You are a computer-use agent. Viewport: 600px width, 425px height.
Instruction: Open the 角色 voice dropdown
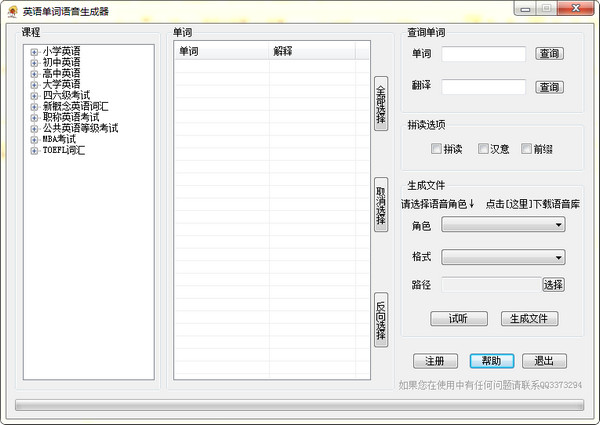click(x=503, y=226)
